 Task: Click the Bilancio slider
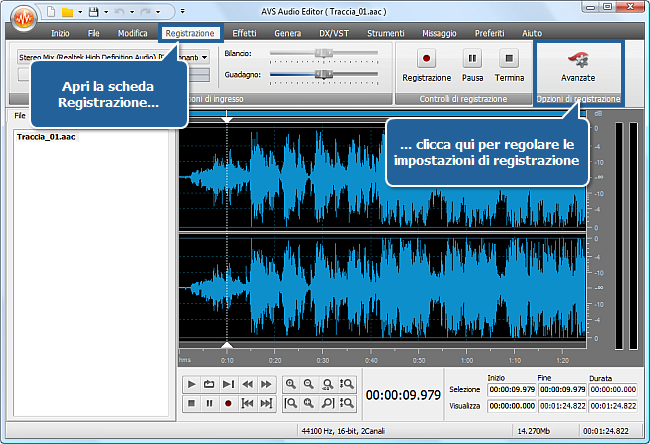[325, 54]
